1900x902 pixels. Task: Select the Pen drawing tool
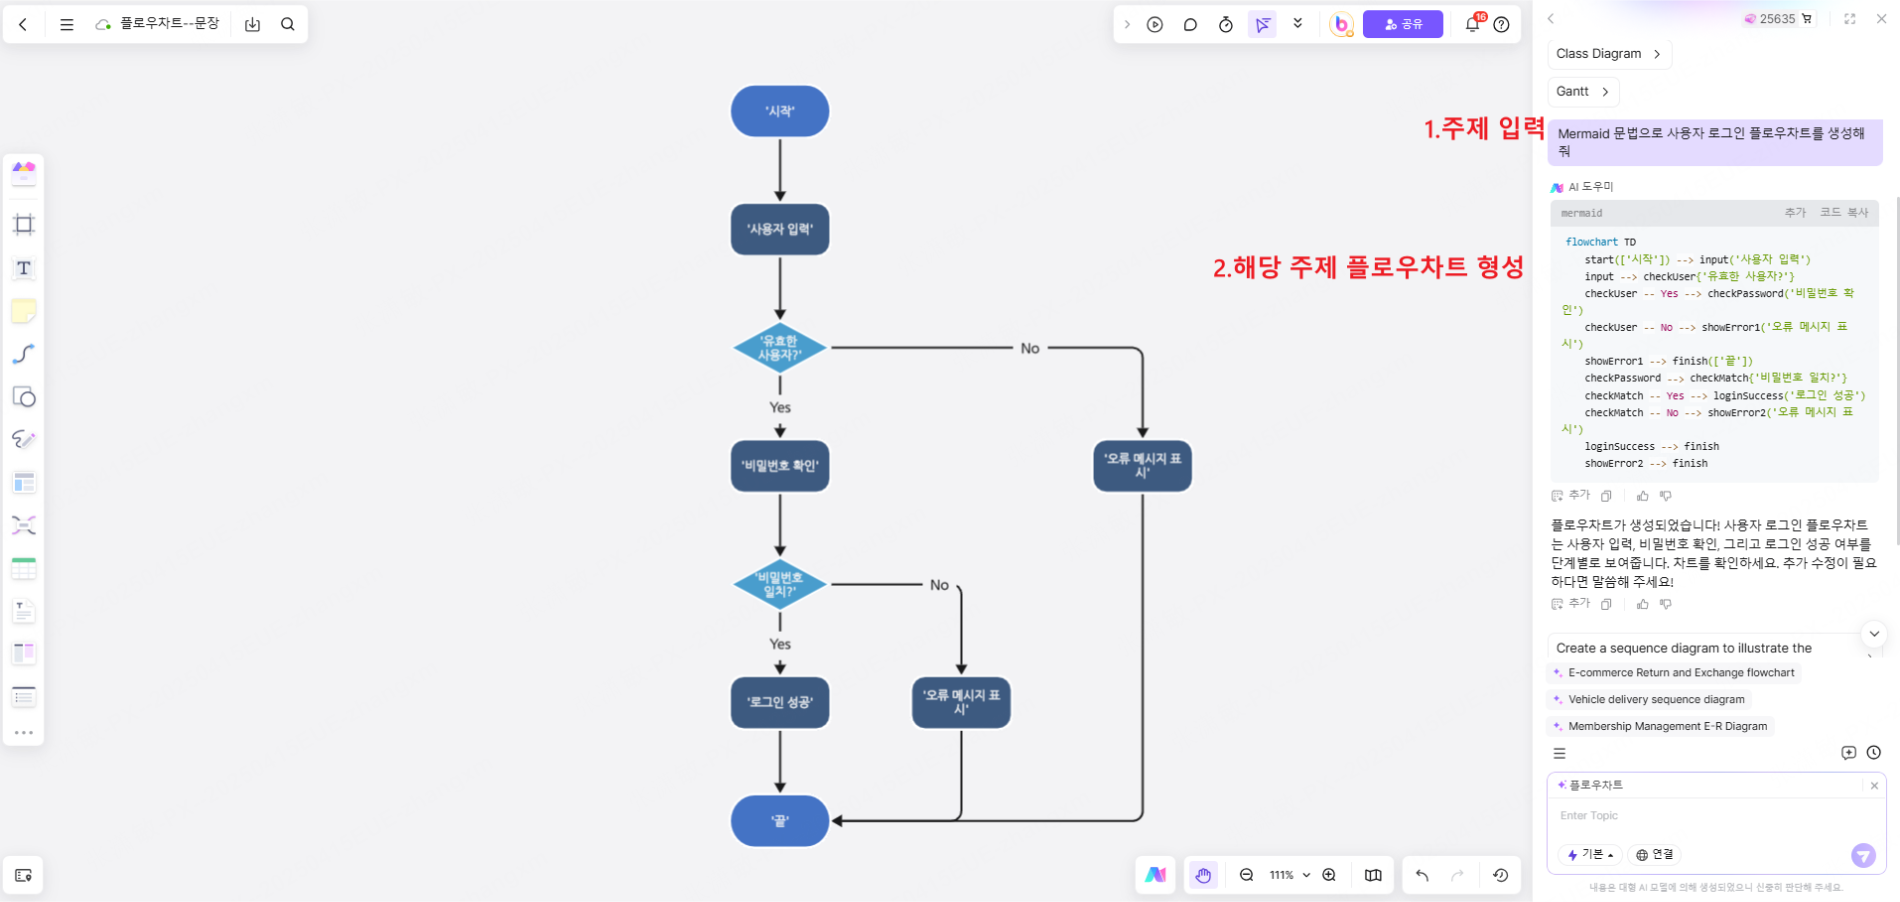24,440
